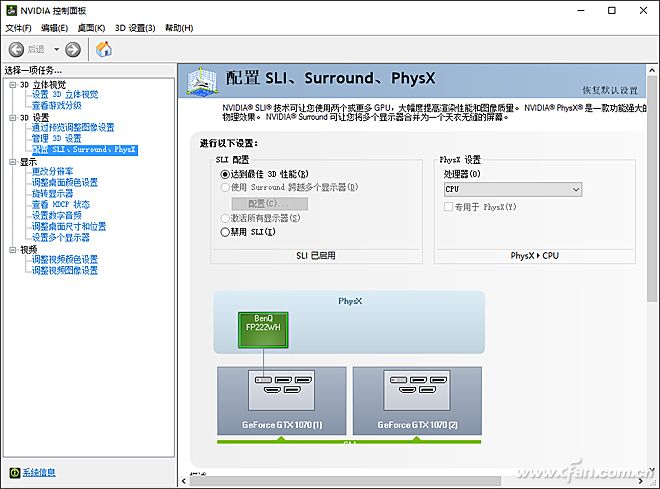
Task: Click the SLI 已启用 status text
Action: coord(316,256)
